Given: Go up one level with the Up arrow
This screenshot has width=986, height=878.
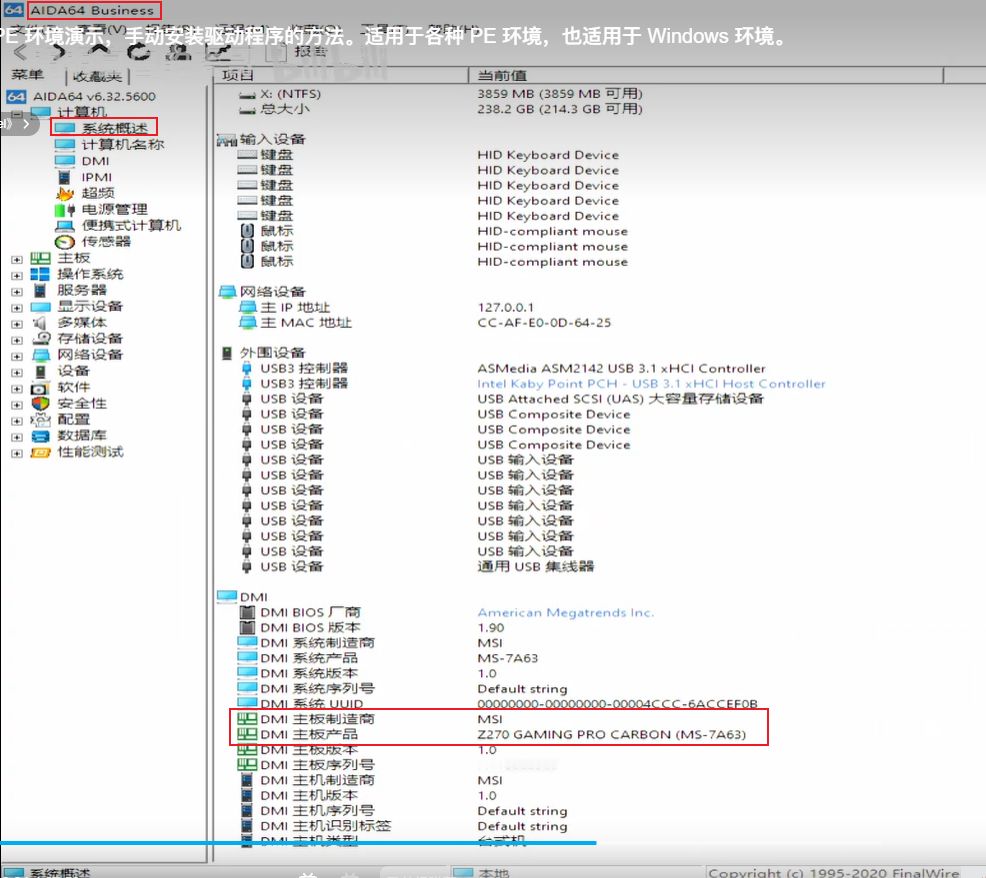Looking at the screenshot, I should [x=99, y=52].
